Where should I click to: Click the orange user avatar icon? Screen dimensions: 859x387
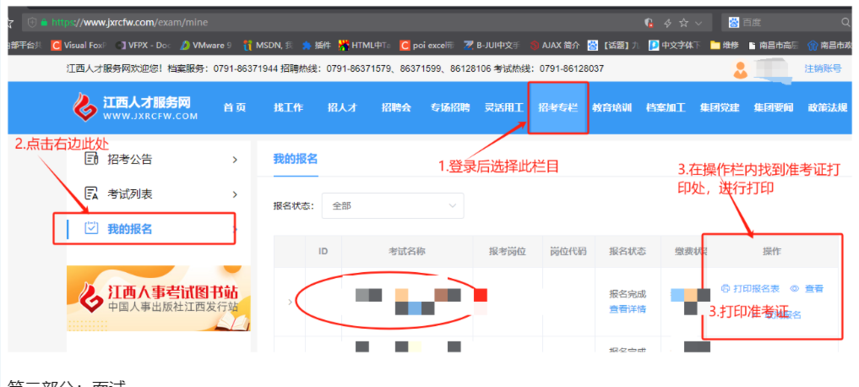pos(741,70)
